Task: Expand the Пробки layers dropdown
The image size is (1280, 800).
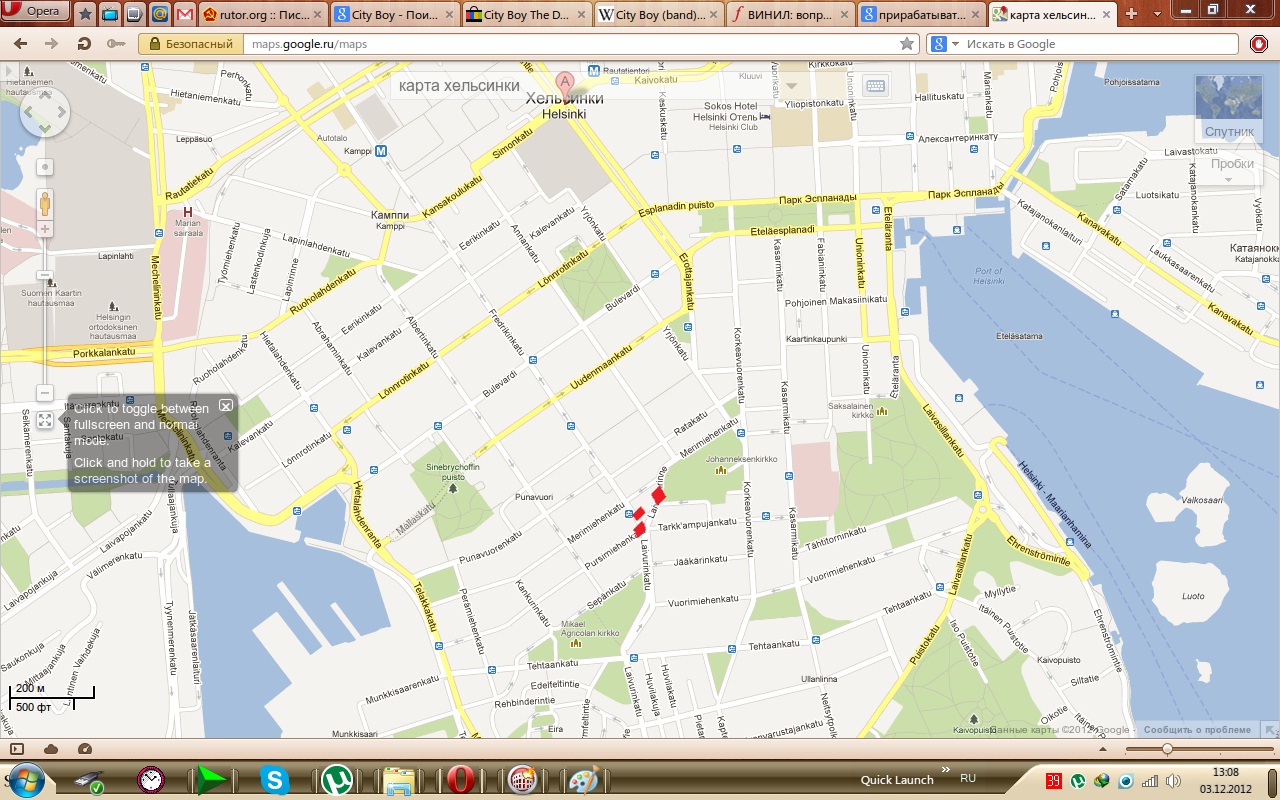Action: click(x=1230, y=169)
